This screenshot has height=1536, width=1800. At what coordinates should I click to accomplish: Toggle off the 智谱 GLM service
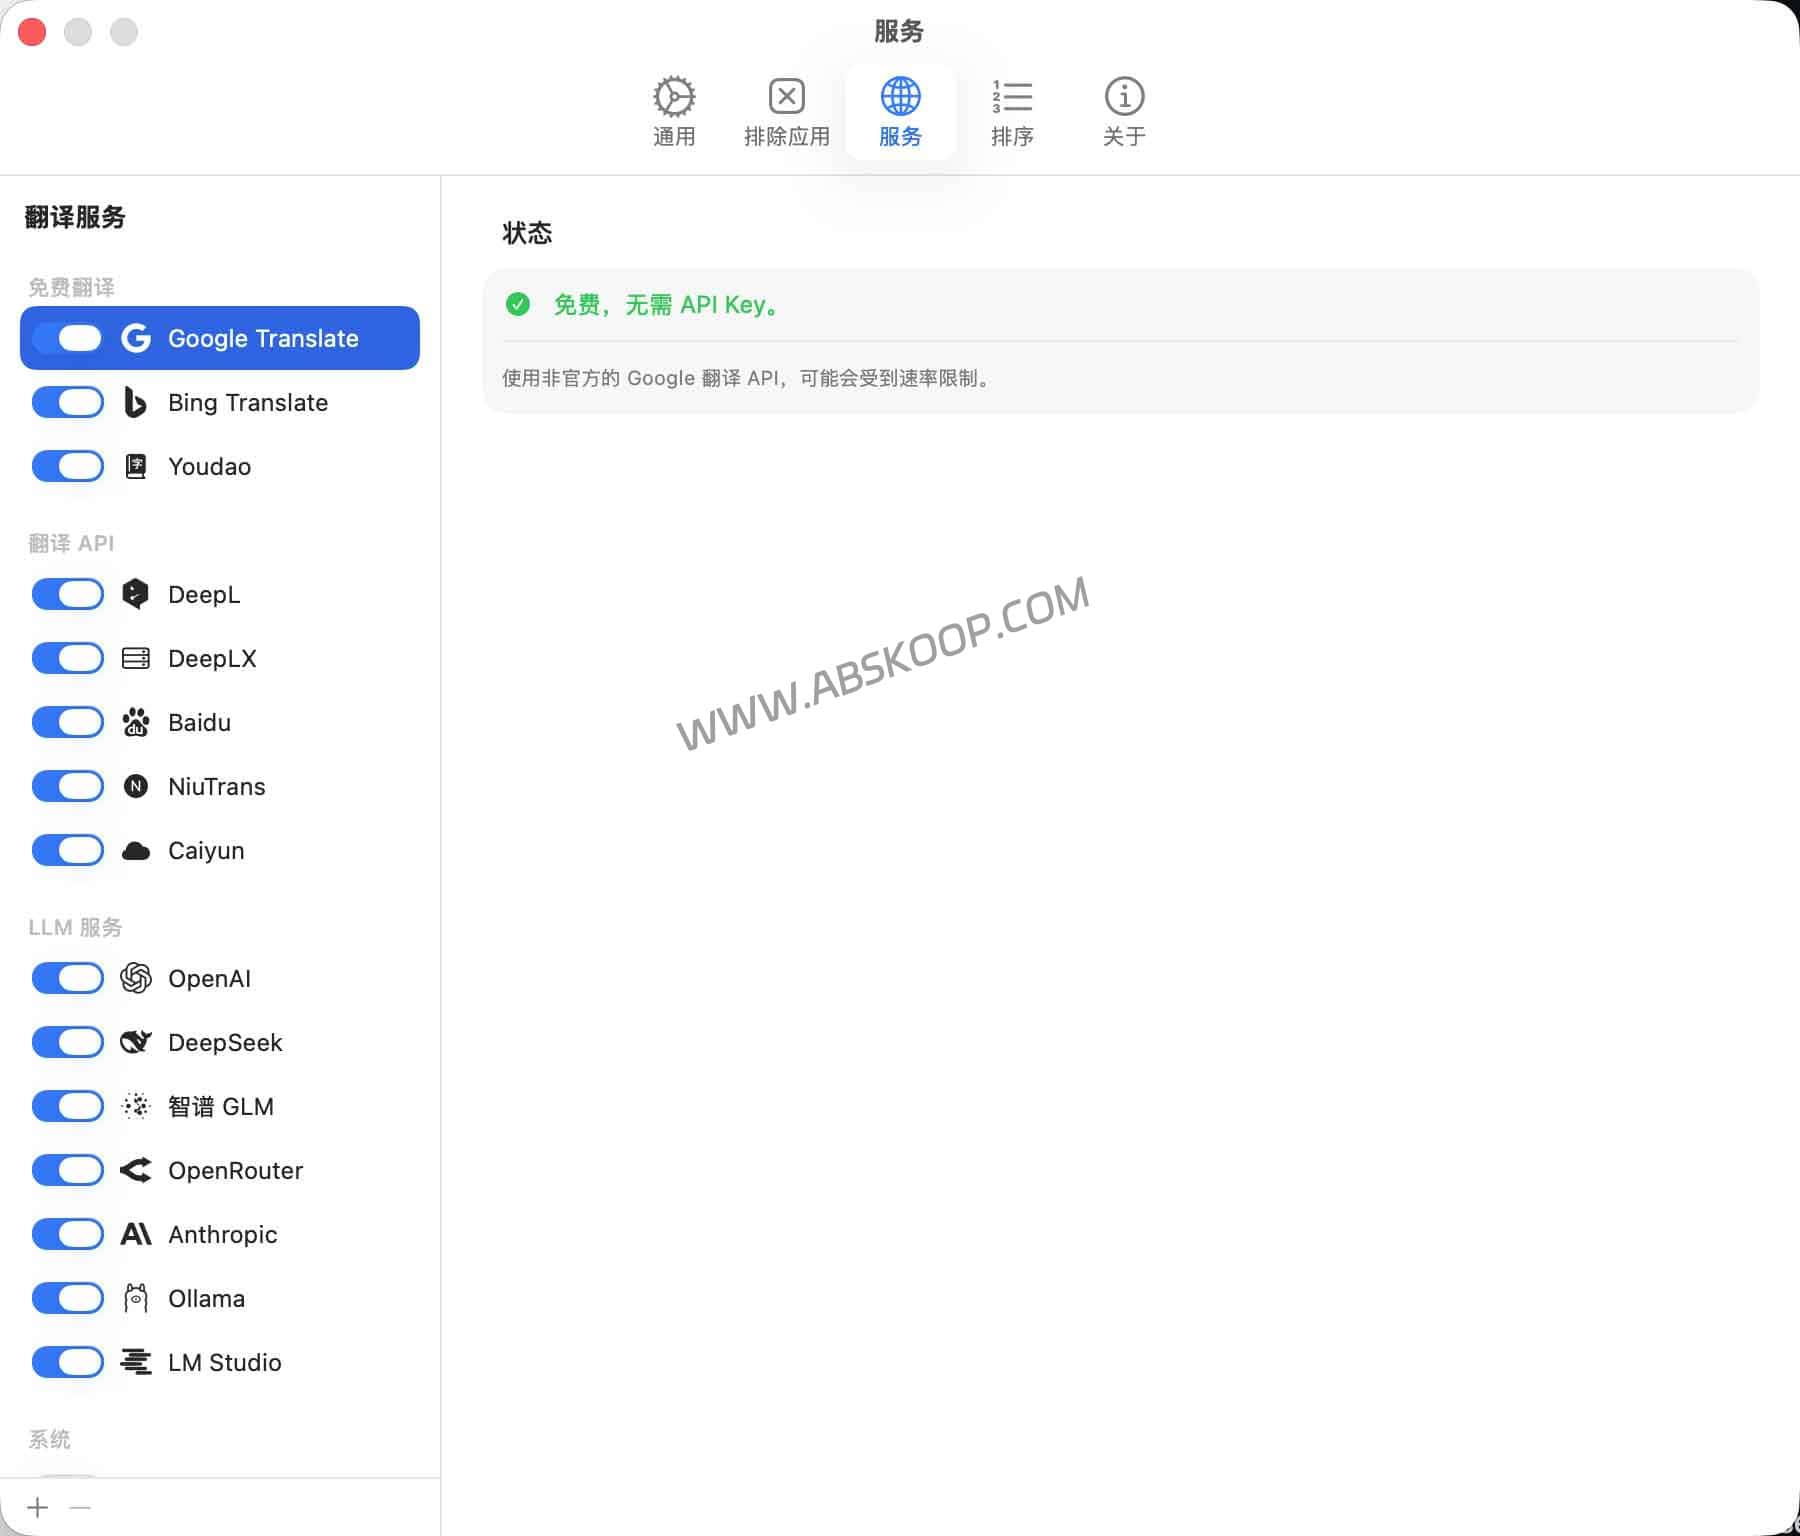coord(67,1106)
